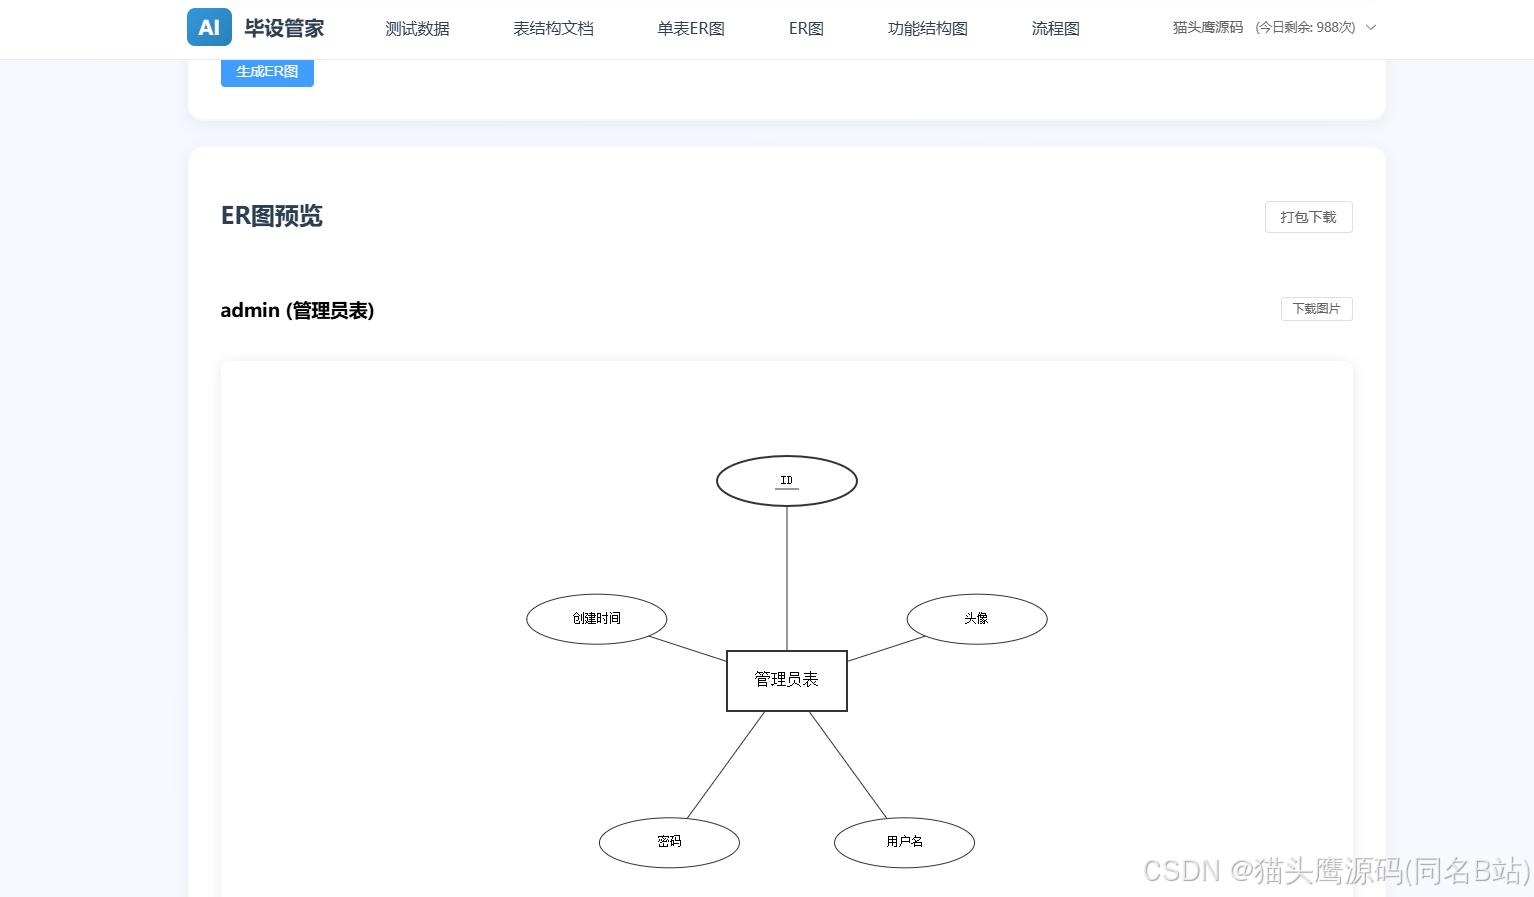The width and height of the screenshot is (1534, 897).
Task: Click the 头像 attribute ellipse
Action: click(x=976, y=618)
